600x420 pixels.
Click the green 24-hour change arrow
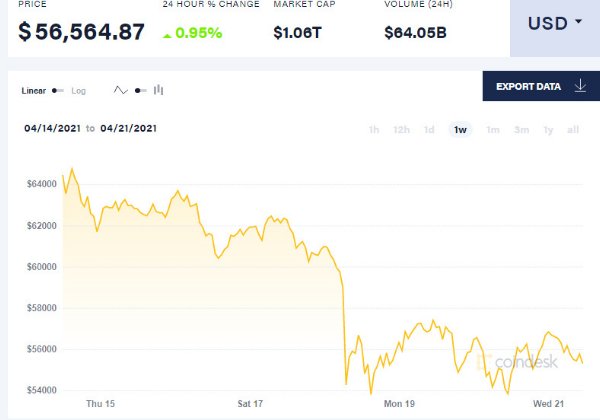166,34
